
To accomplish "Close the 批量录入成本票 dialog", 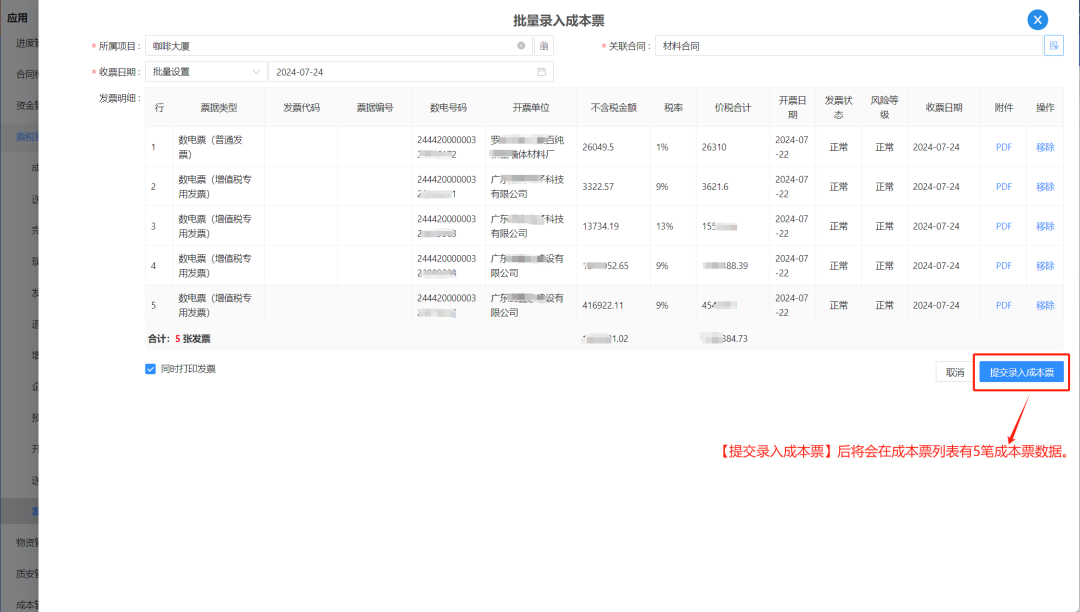I will (x=1037, y=20).
